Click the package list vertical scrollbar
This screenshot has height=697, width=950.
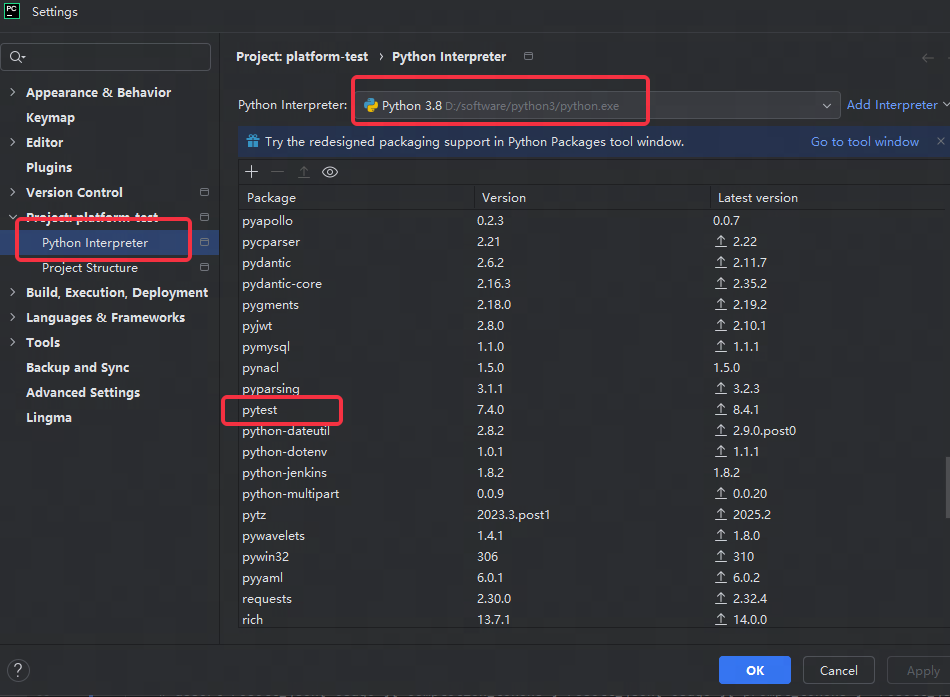(x=947, y=488)
